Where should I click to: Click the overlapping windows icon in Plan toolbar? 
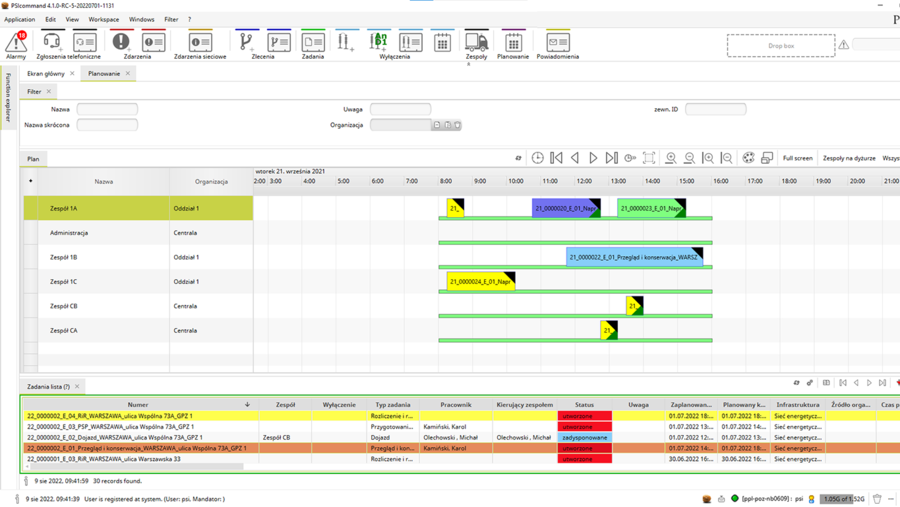click(767, 158)
